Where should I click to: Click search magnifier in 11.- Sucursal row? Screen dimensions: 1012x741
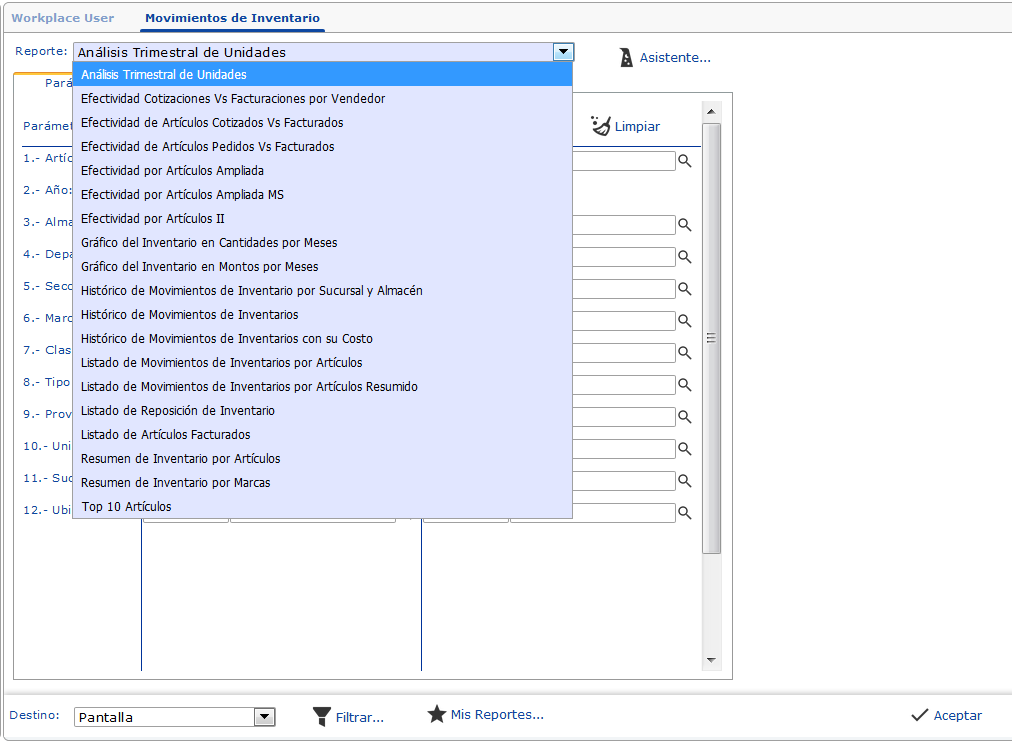coord(685,481)
